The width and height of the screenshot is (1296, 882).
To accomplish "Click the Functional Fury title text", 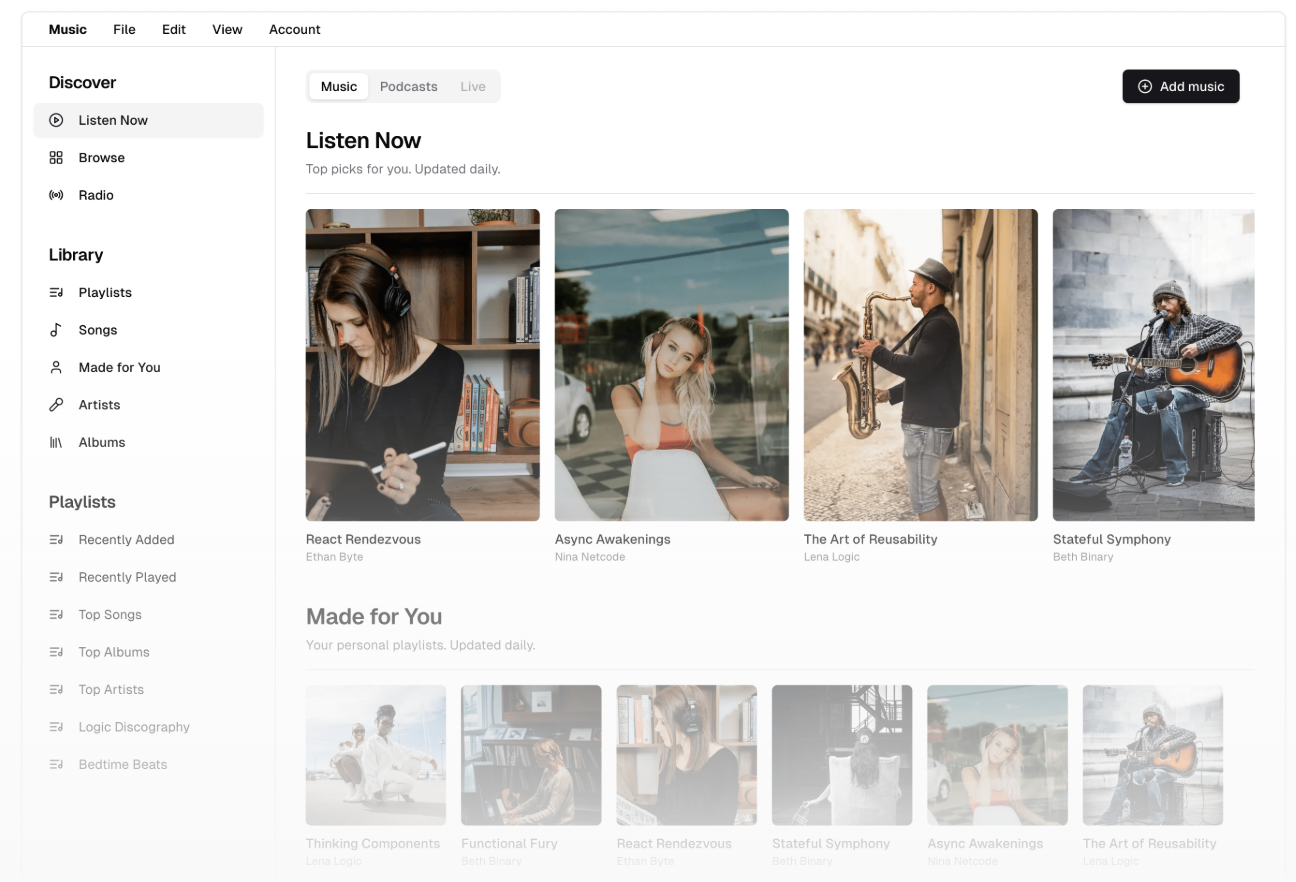I will (x=510, y=844).
